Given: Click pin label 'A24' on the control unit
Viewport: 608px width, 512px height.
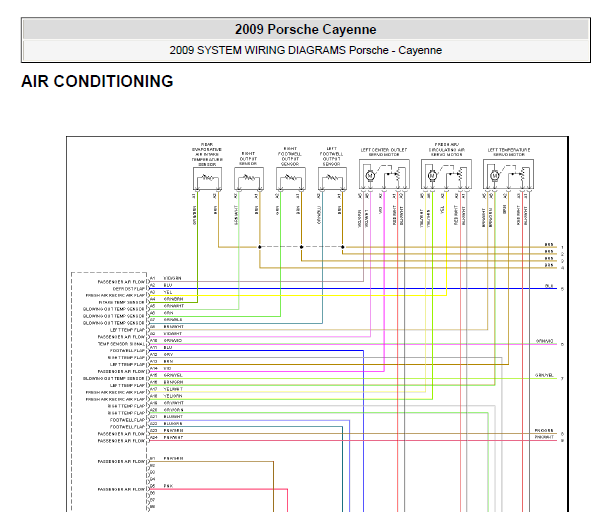Looking at the screenshot, I should click(154, 438).
